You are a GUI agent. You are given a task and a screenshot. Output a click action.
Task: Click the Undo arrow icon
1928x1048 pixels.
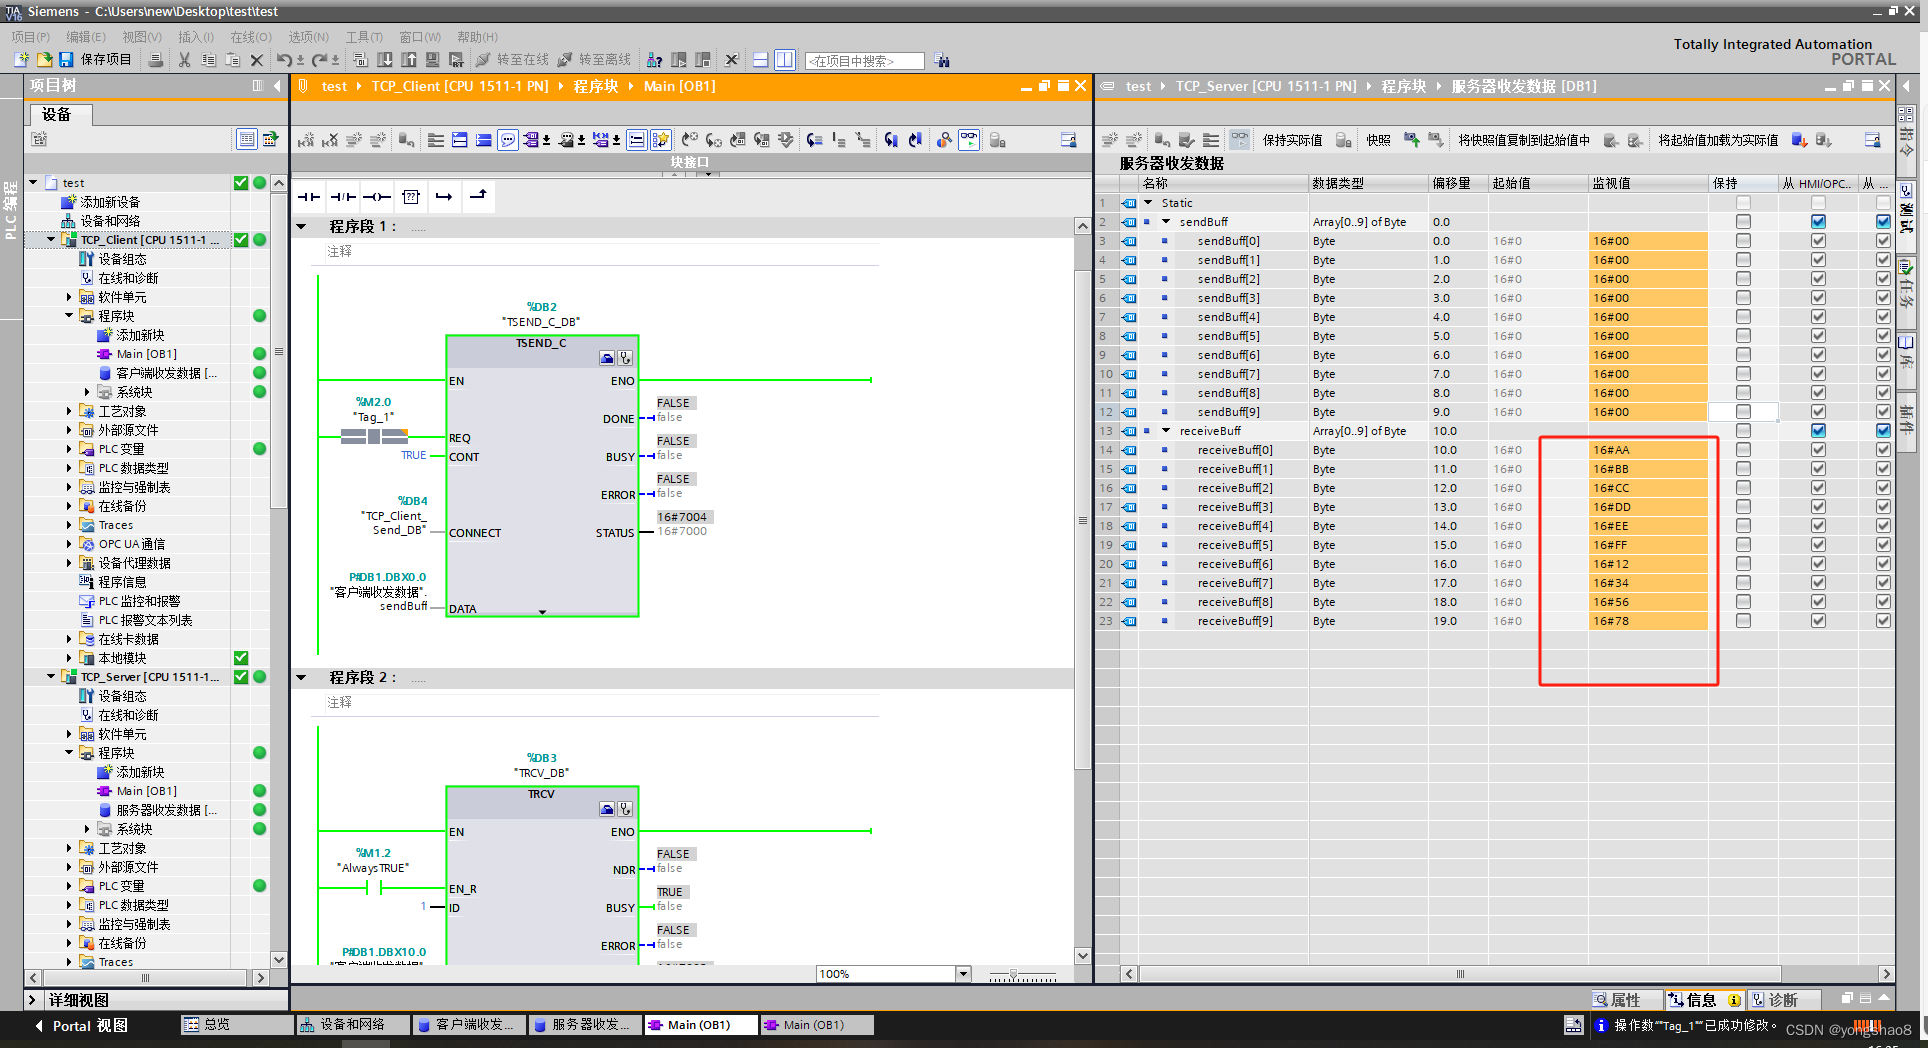[284, 60]
